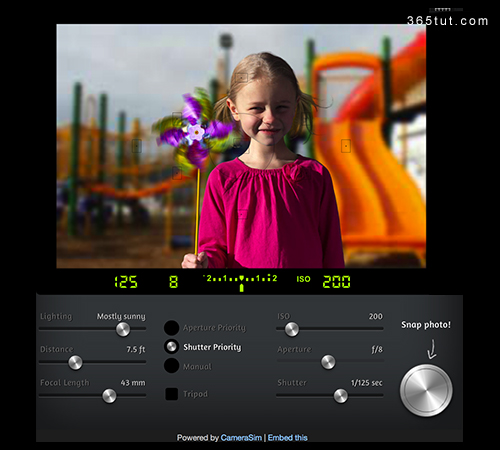Enable the Tripod checkbox
Viewport: 500px width, 450px height.
pos(171,394)
